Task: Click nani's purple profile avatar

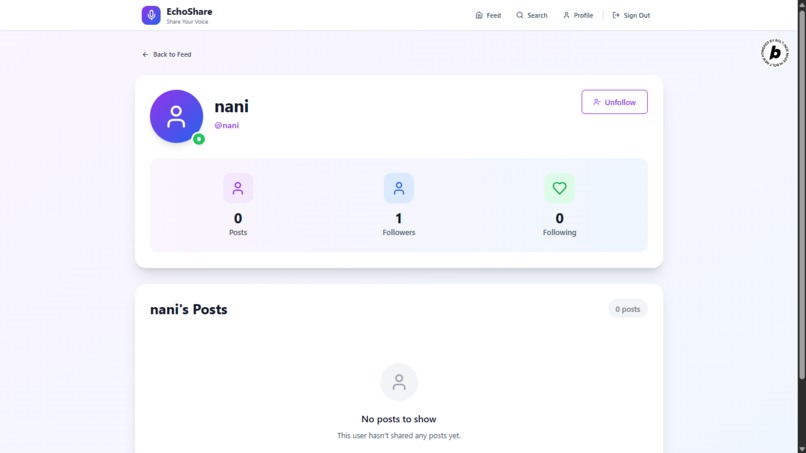Action: click(x=176, y=116)
